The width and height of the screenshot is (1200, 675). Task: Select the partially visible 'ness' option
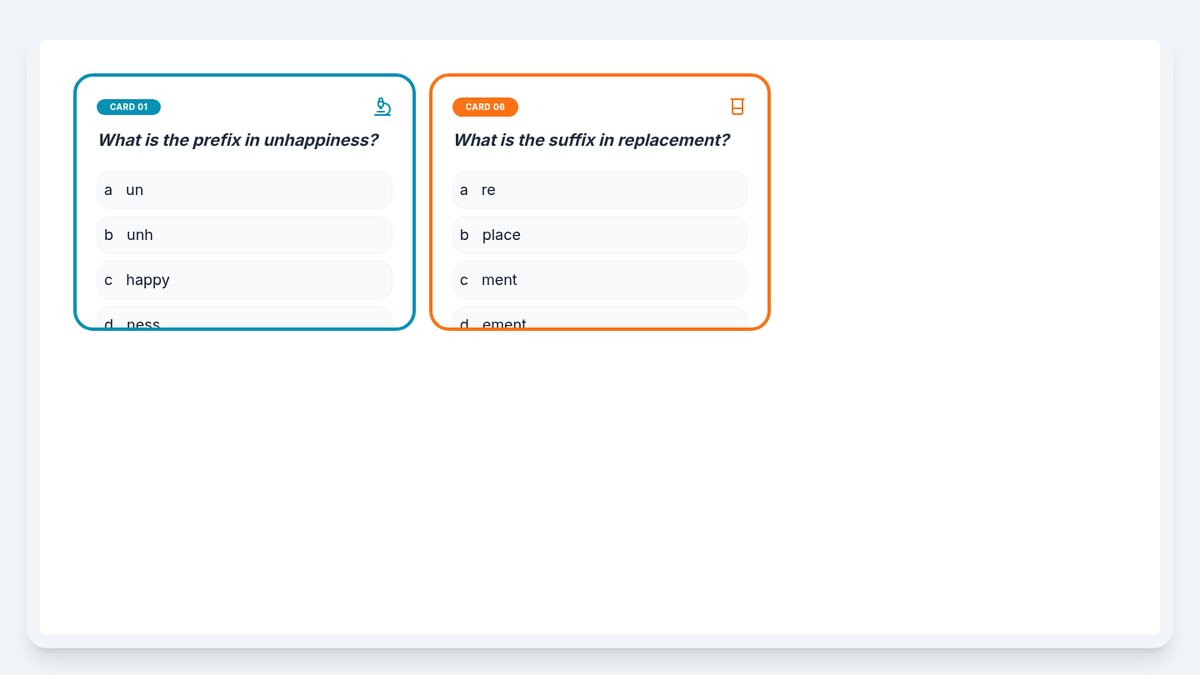pyautogui.click(x=244, y=319)
